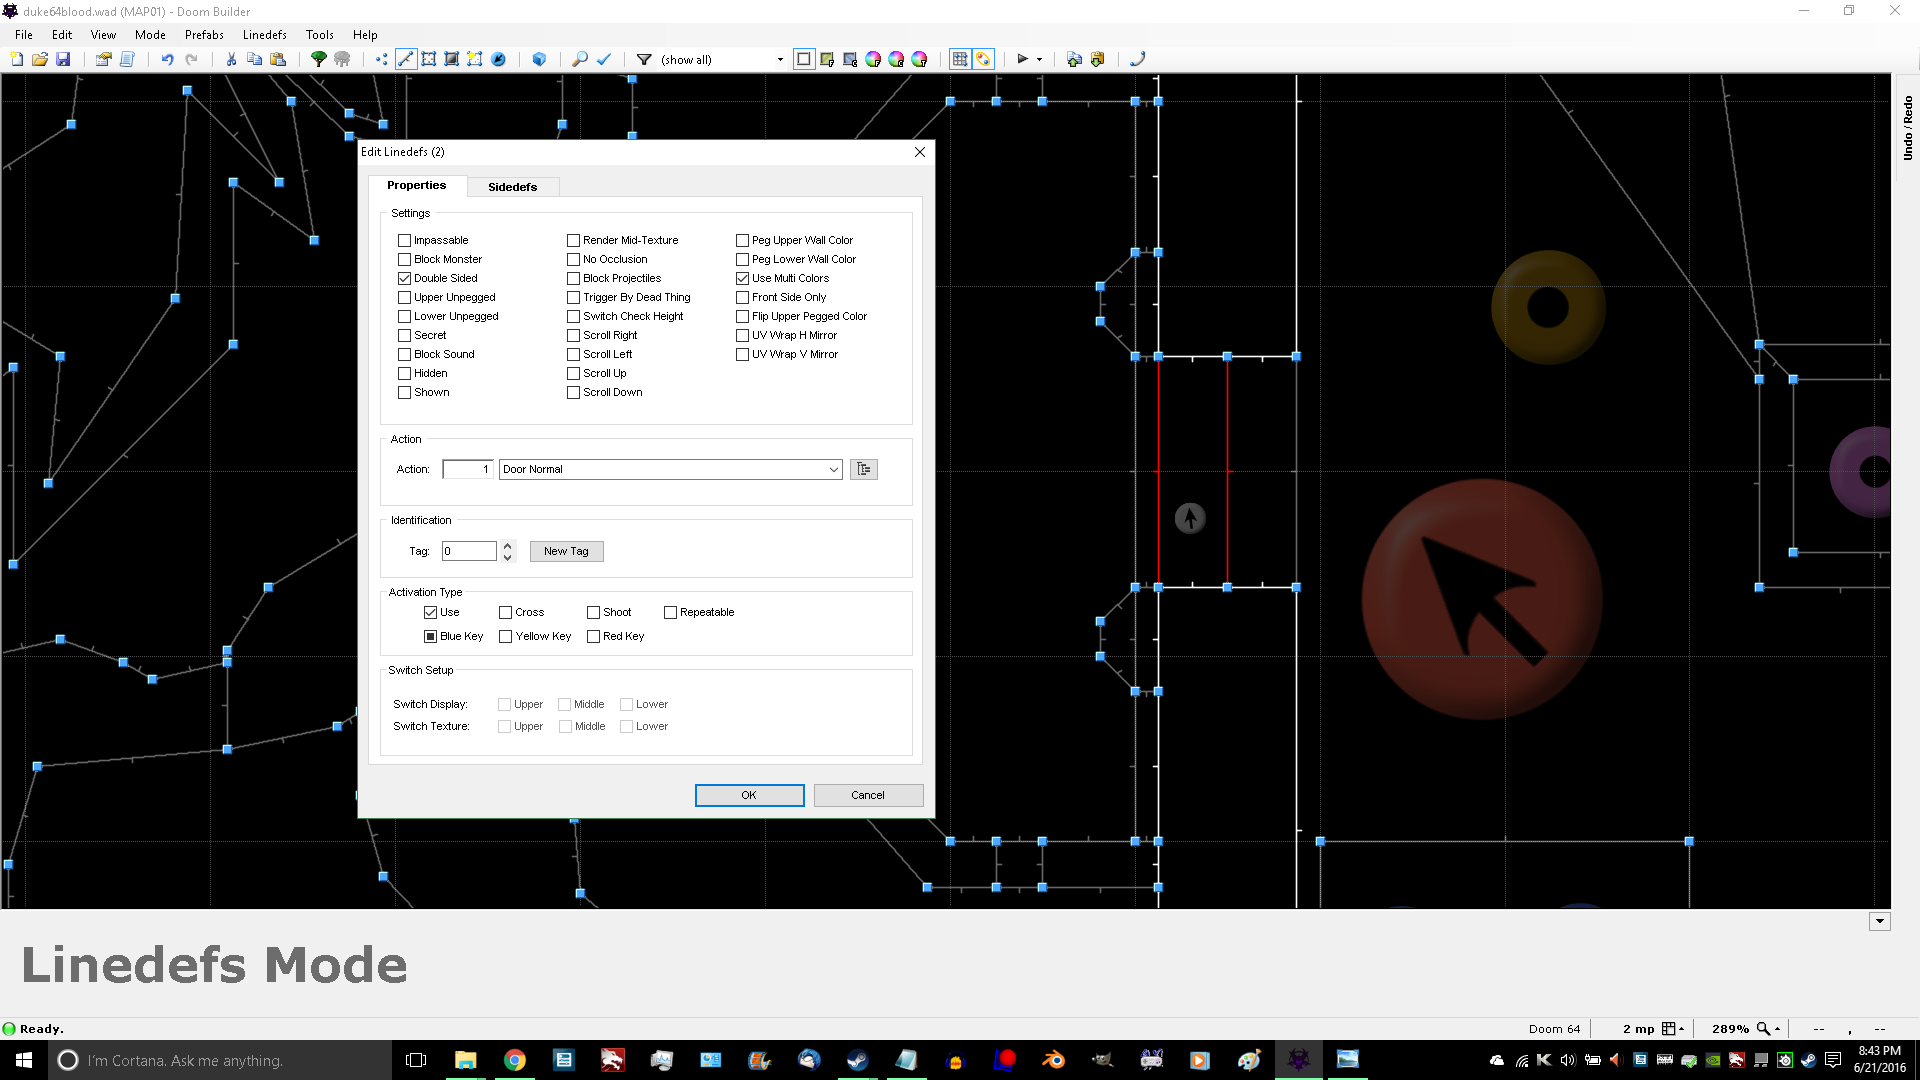Open 3D visual mode cube icon
The image size is (1920, 1080).
[x=539, y=59]
